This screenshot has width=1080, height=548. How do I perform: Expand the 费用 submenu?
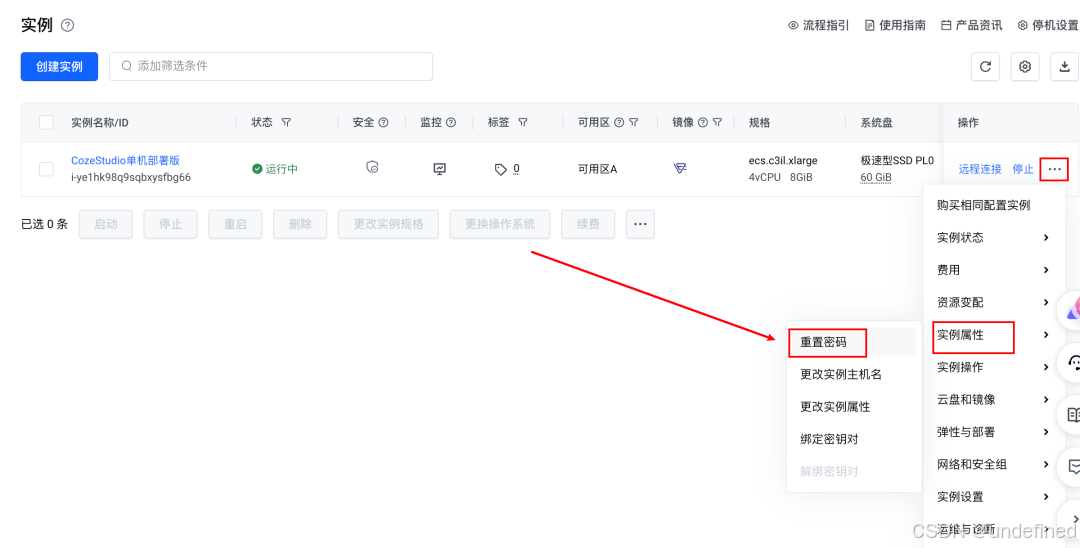pyautogui.click(x=992, y=270)
